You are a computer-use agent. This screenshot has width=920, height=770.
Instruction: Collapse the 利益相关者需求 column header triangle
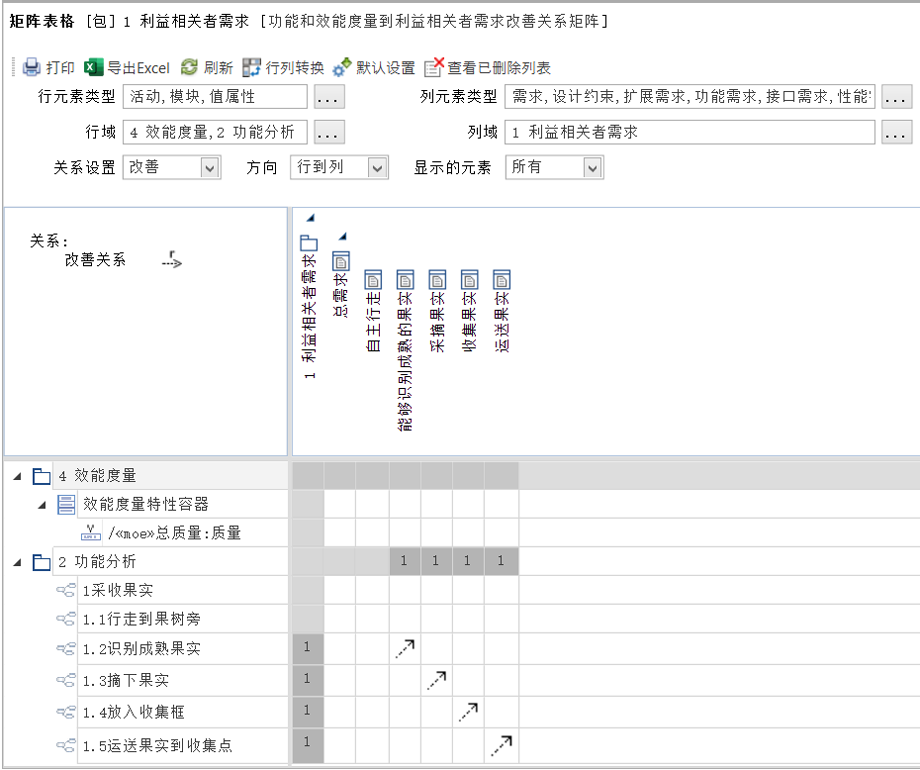tap(310, 218)
